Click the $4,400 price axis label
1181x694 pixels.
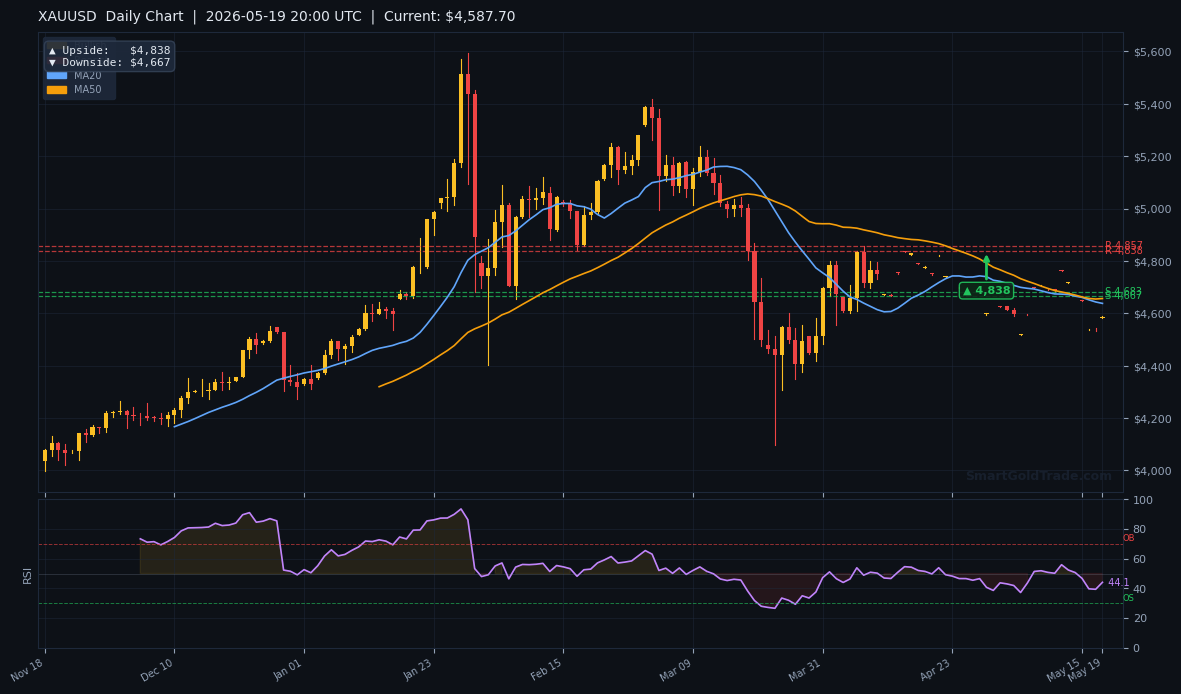tap(1152, 366)
